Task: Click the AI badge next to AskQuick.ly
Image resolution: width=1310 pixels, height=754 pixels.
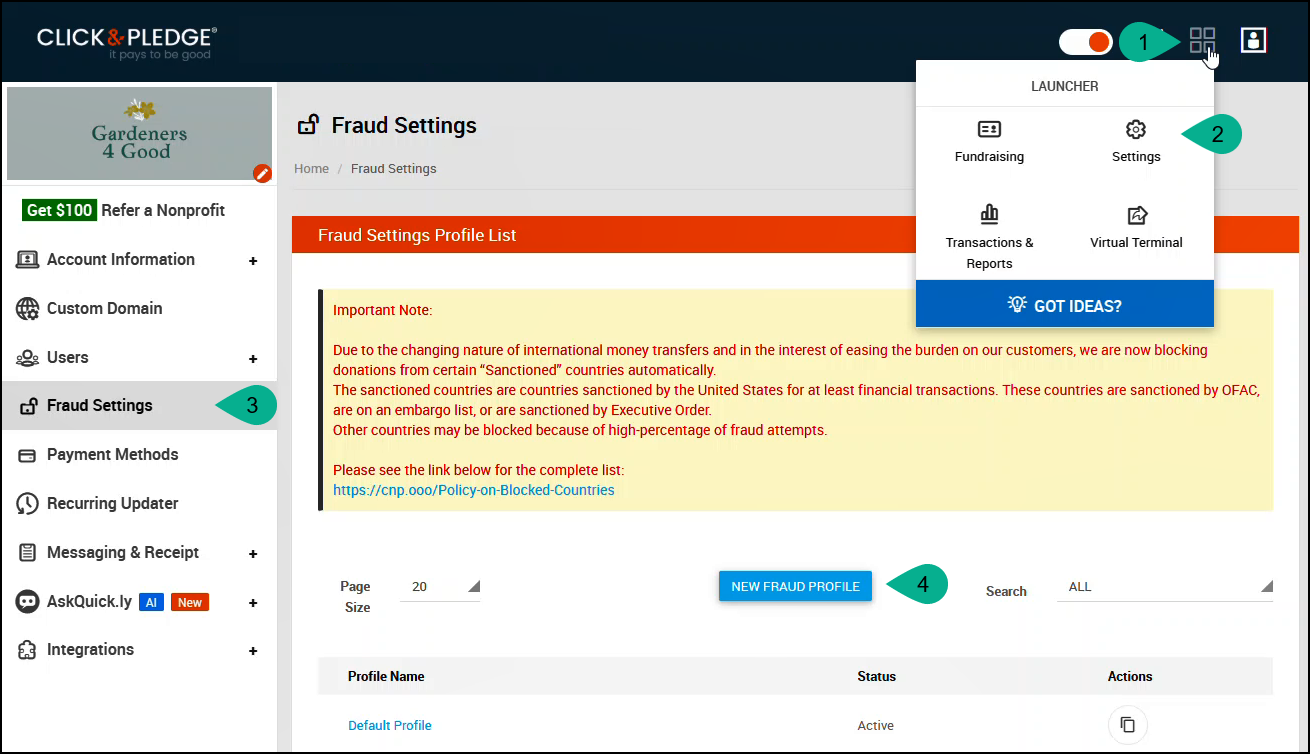Action: point(151,602)
